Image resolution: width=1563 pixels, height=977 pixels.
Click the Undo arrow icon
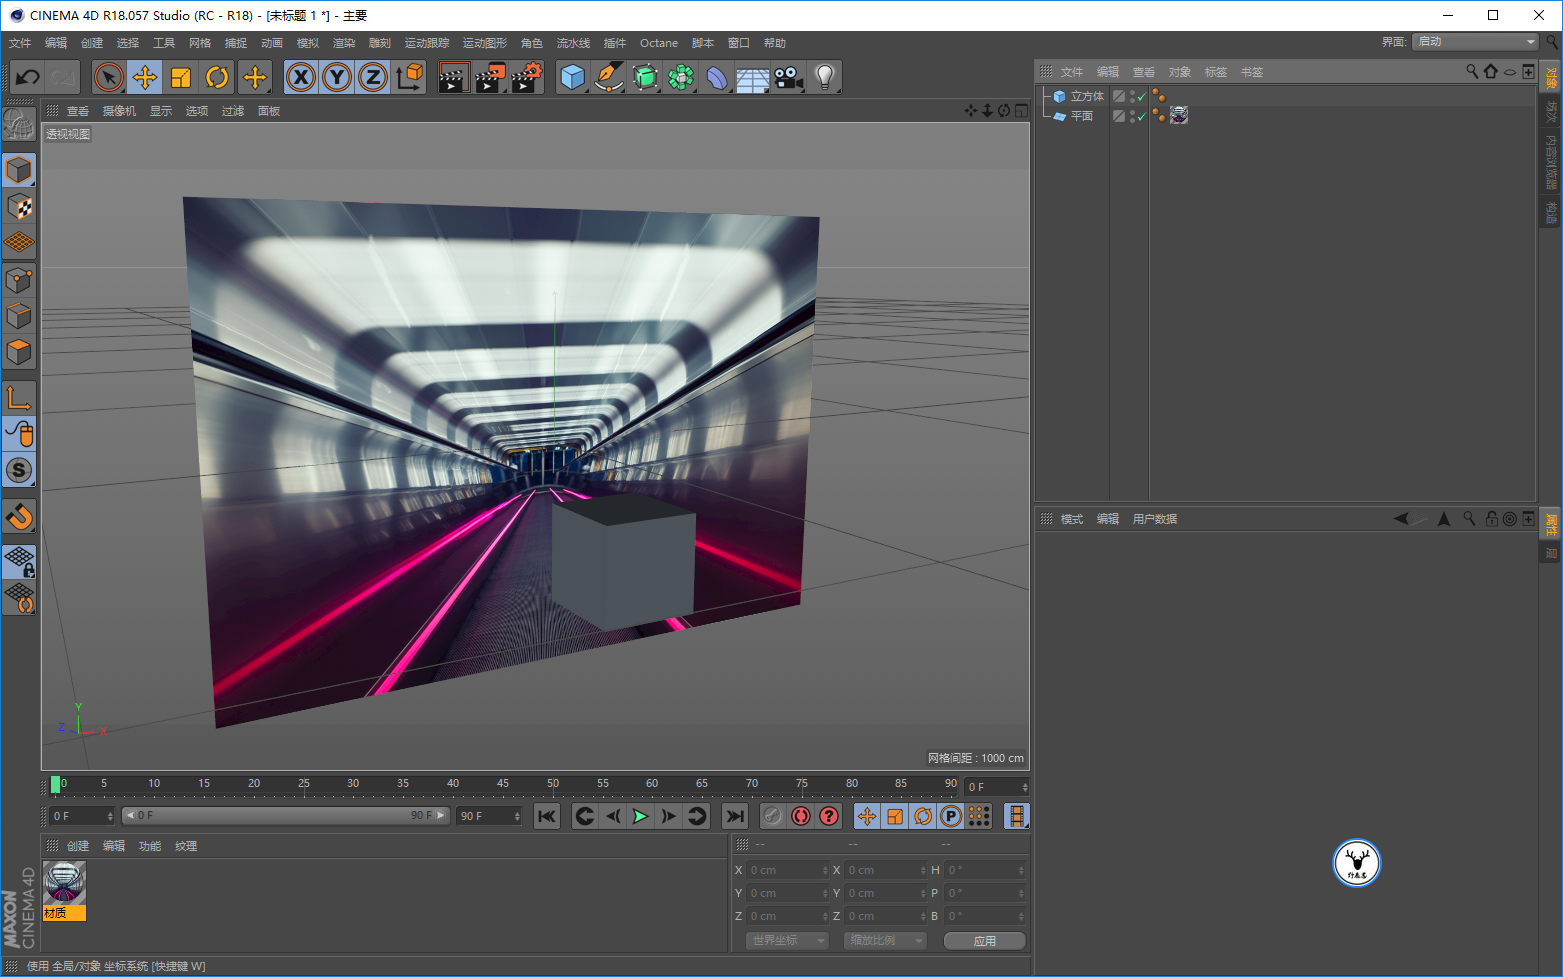click(x=28, y=77)
